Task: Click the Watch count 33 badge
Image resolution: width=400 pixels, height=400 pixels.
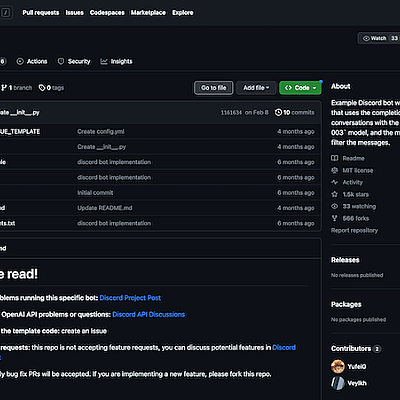Action: tap(395, 38)
